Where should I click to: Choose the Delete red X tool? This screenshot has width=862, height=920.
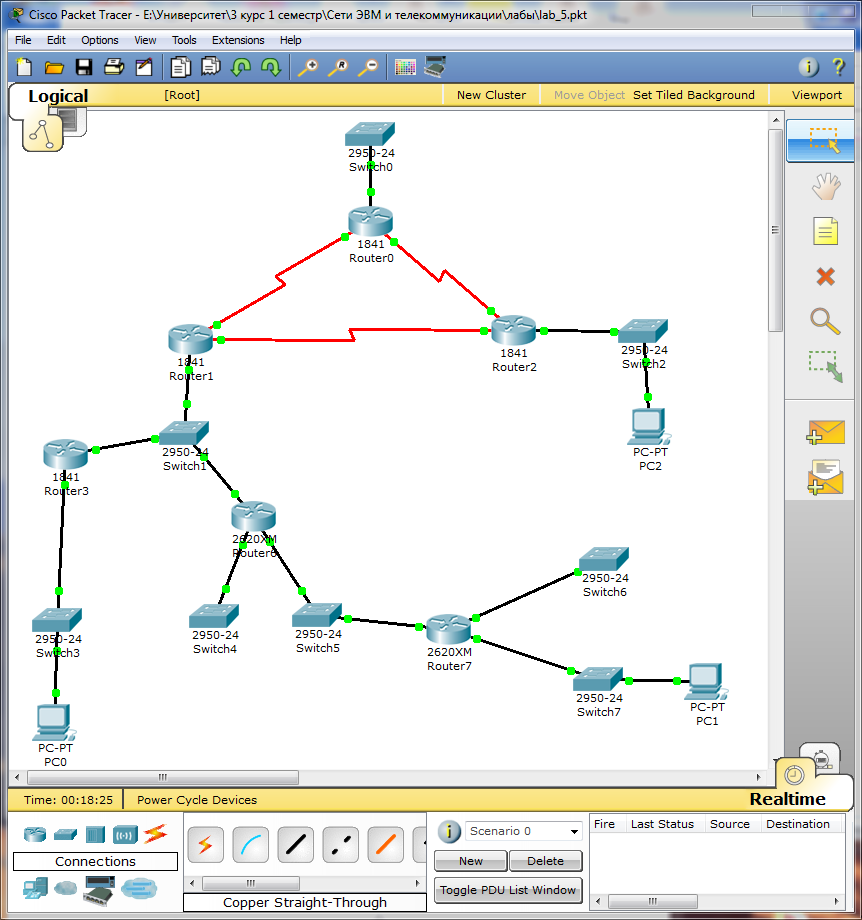826,276
